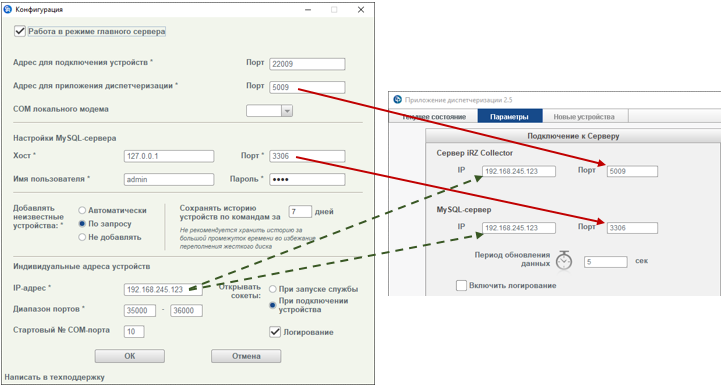Choose При запуске службы socket option
This screenshot has width=723, height=386.
click(273, 289)
